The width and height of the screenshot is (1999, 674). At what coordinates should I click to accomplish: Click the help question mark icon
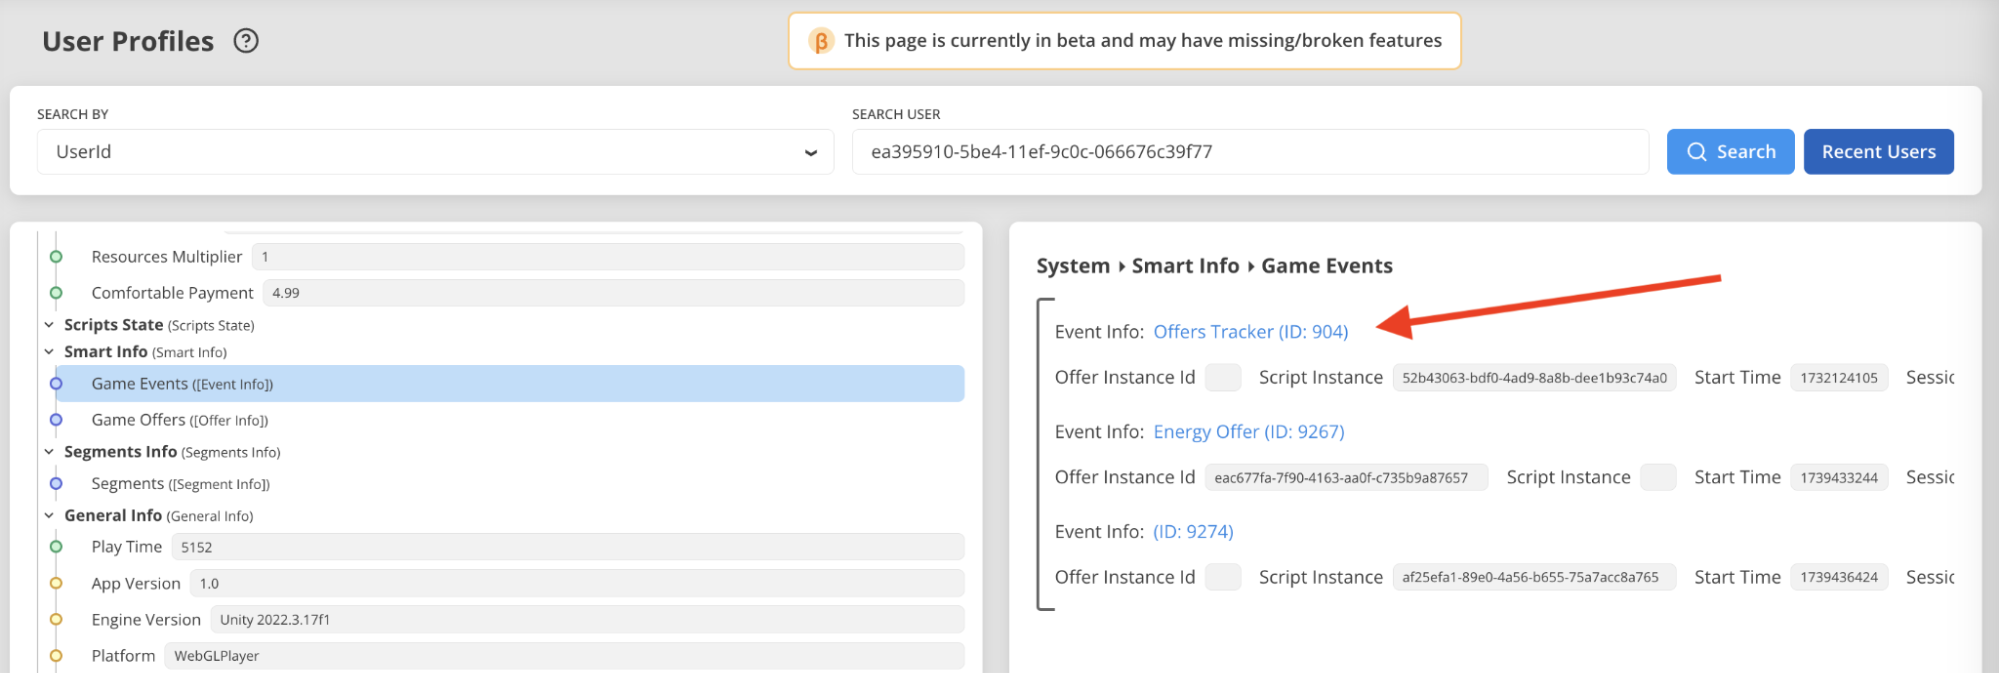[x=246, y=41]
